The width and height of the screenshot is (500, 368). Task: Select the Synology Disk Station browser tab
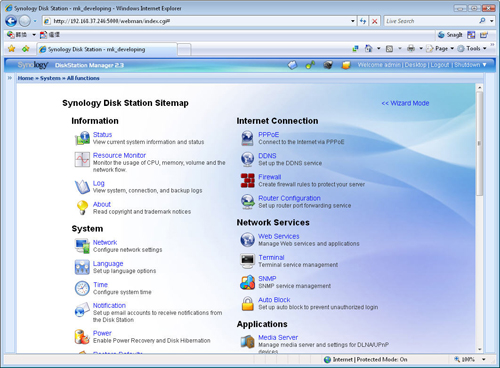coord(107,49)
